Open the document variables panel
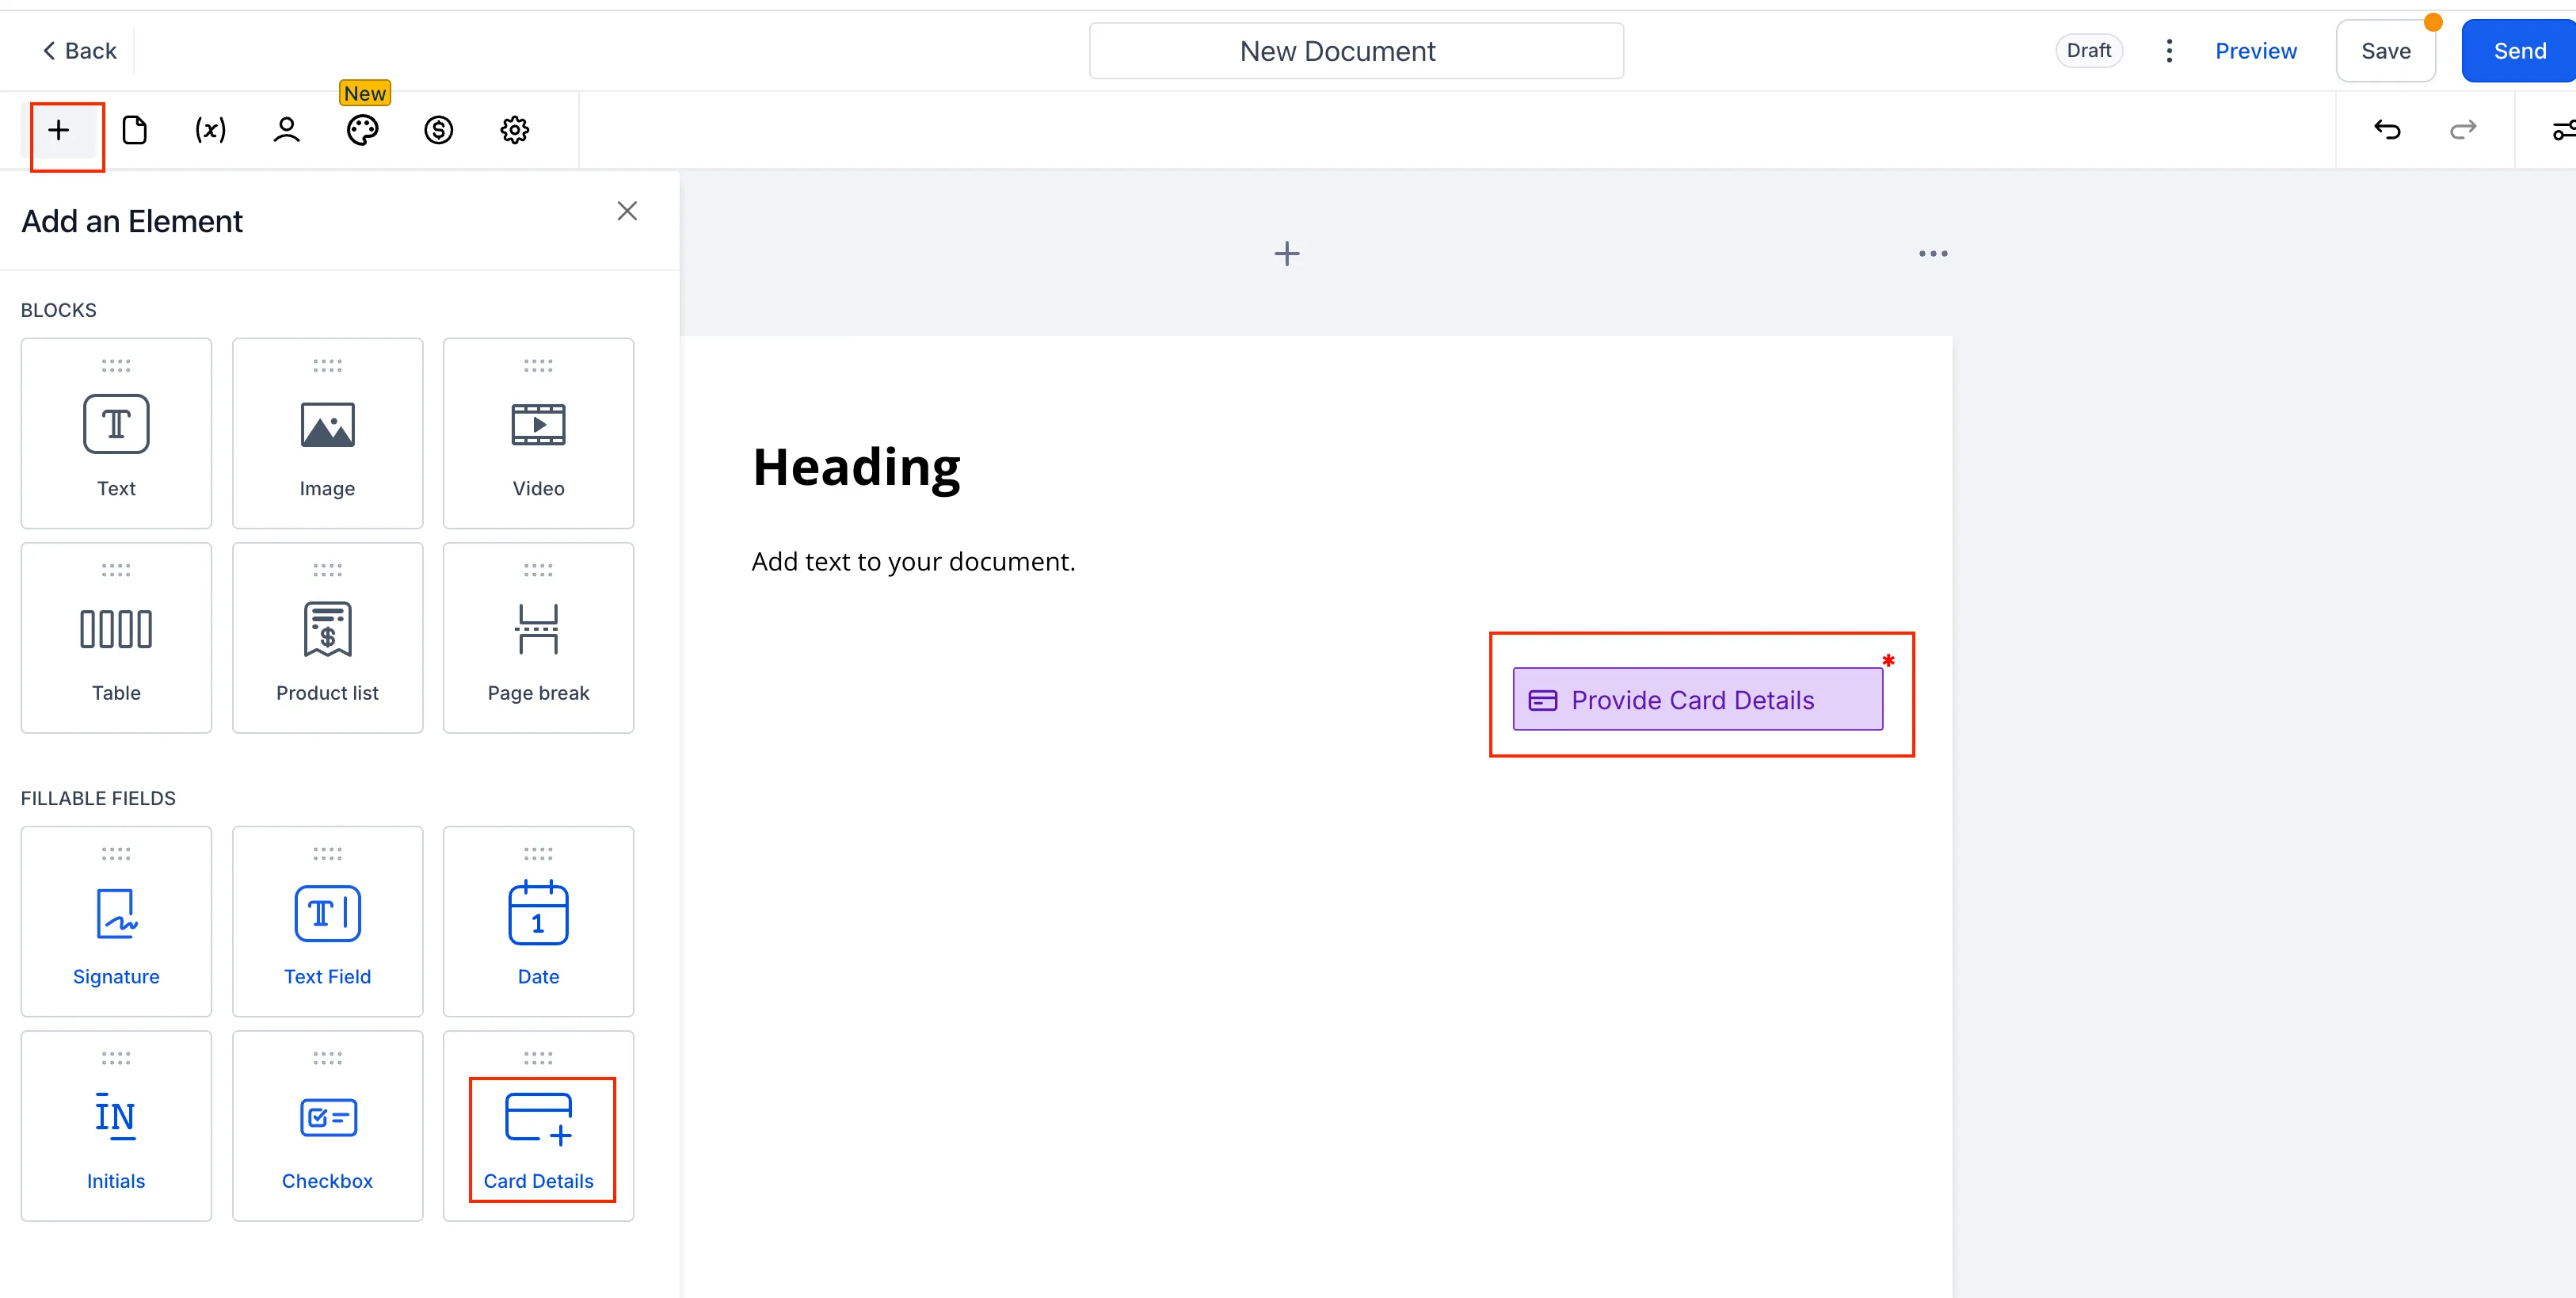The image size is (2576, 1298). [210, 130]
